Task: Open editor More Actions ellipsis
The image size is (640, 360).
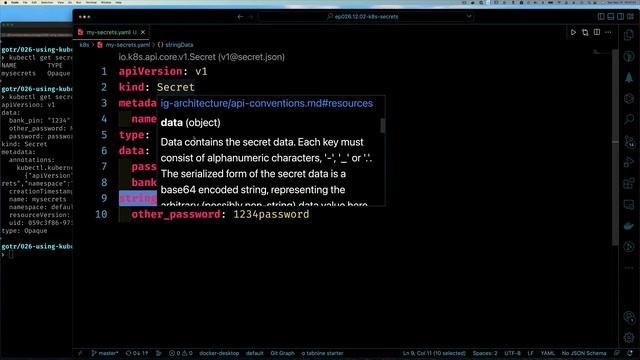Action: [x=608, y=32]
